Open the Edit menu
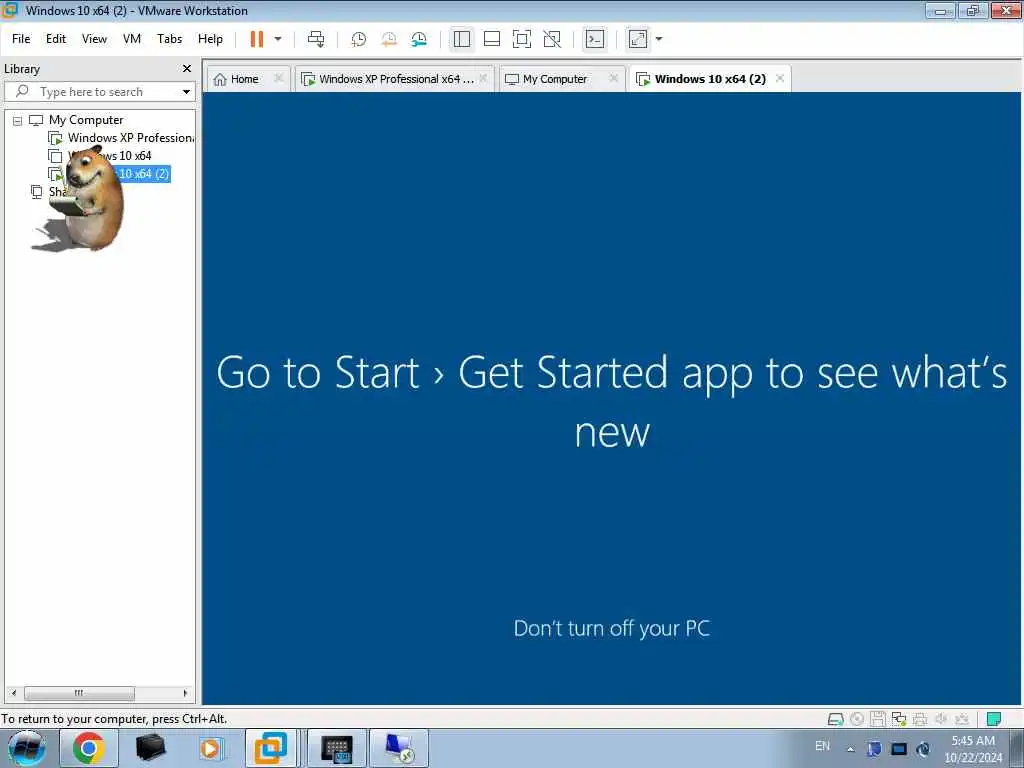1024x768 pixels. [56, 39]
